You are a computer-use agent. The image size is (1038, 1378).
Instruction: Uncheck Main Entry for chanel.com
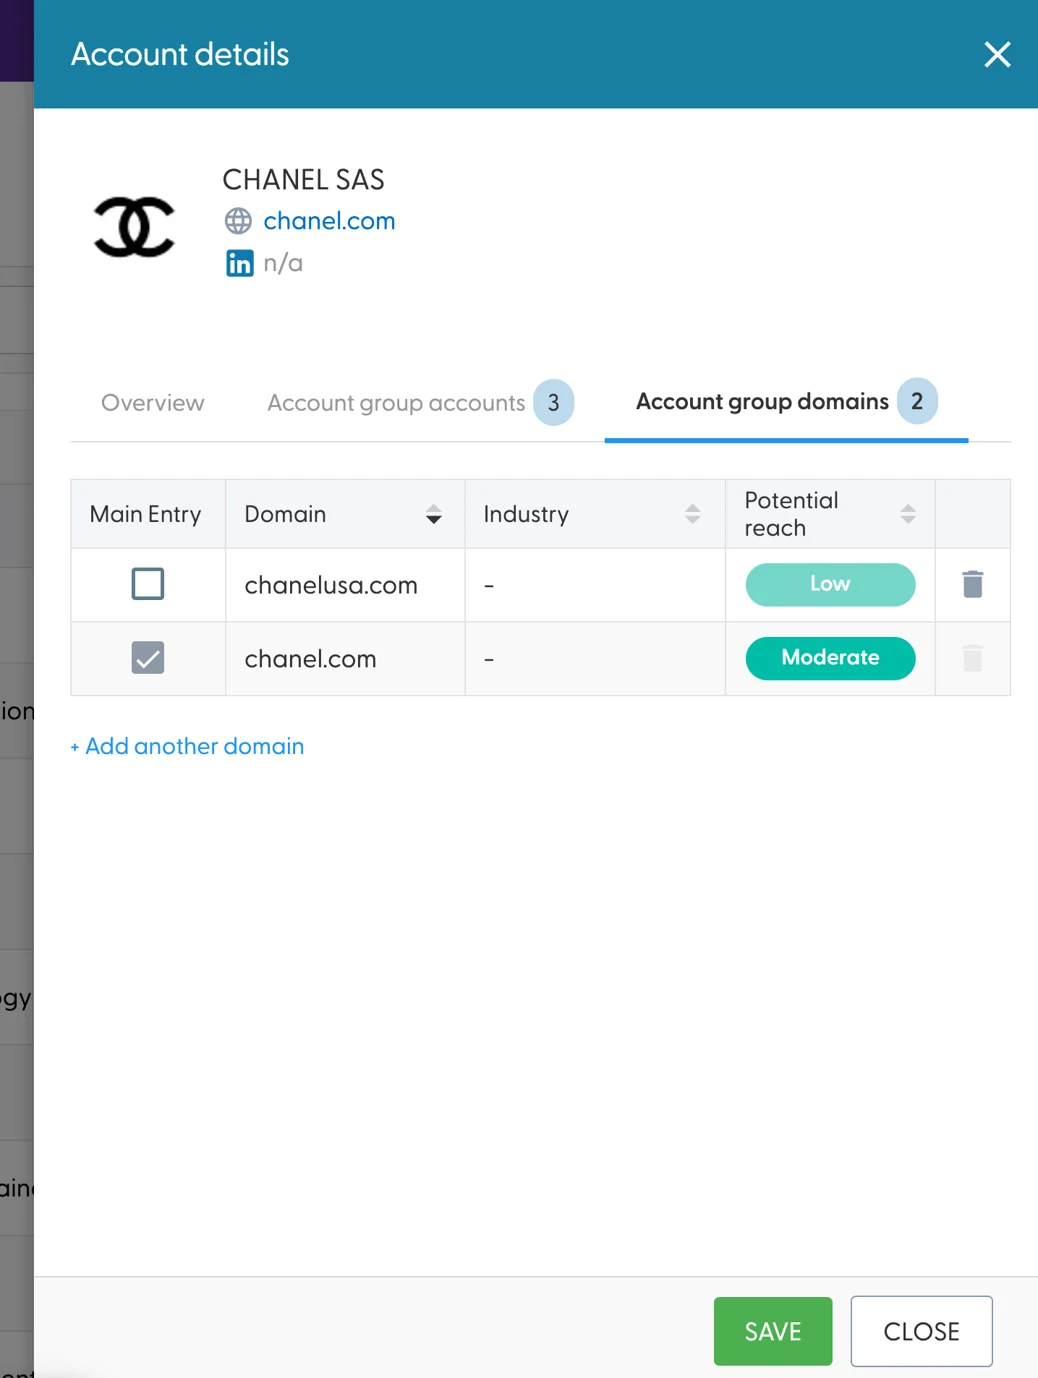[148, 658]
